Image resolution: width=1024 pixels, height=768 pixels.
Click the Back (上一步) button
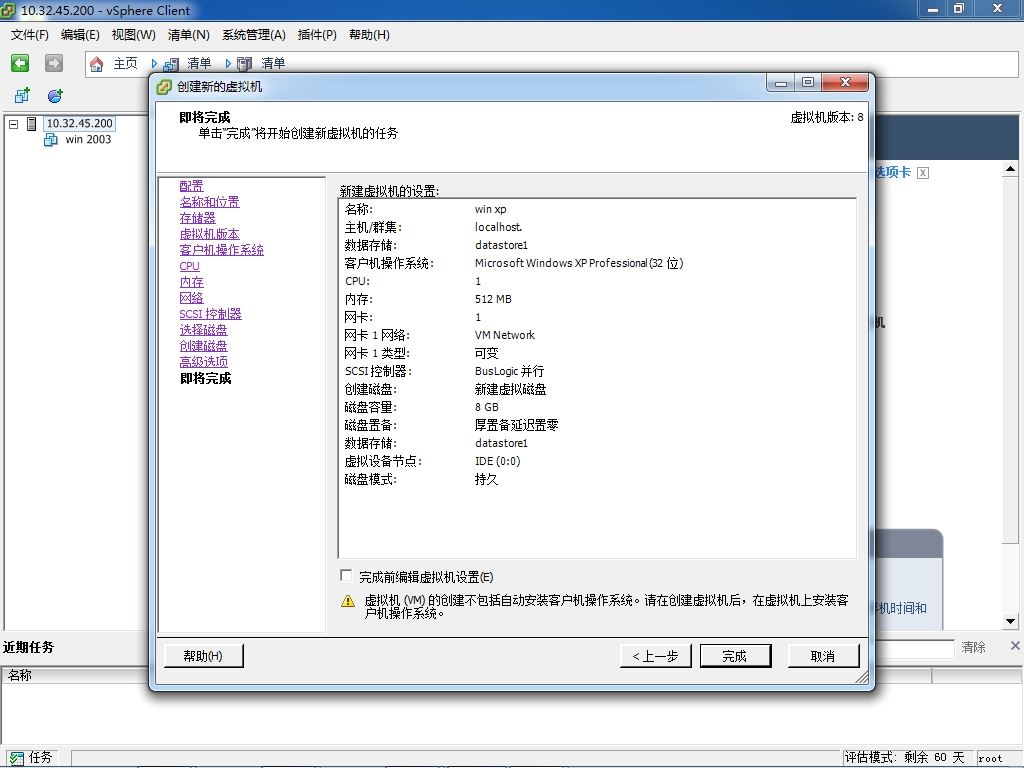point(655,656)
